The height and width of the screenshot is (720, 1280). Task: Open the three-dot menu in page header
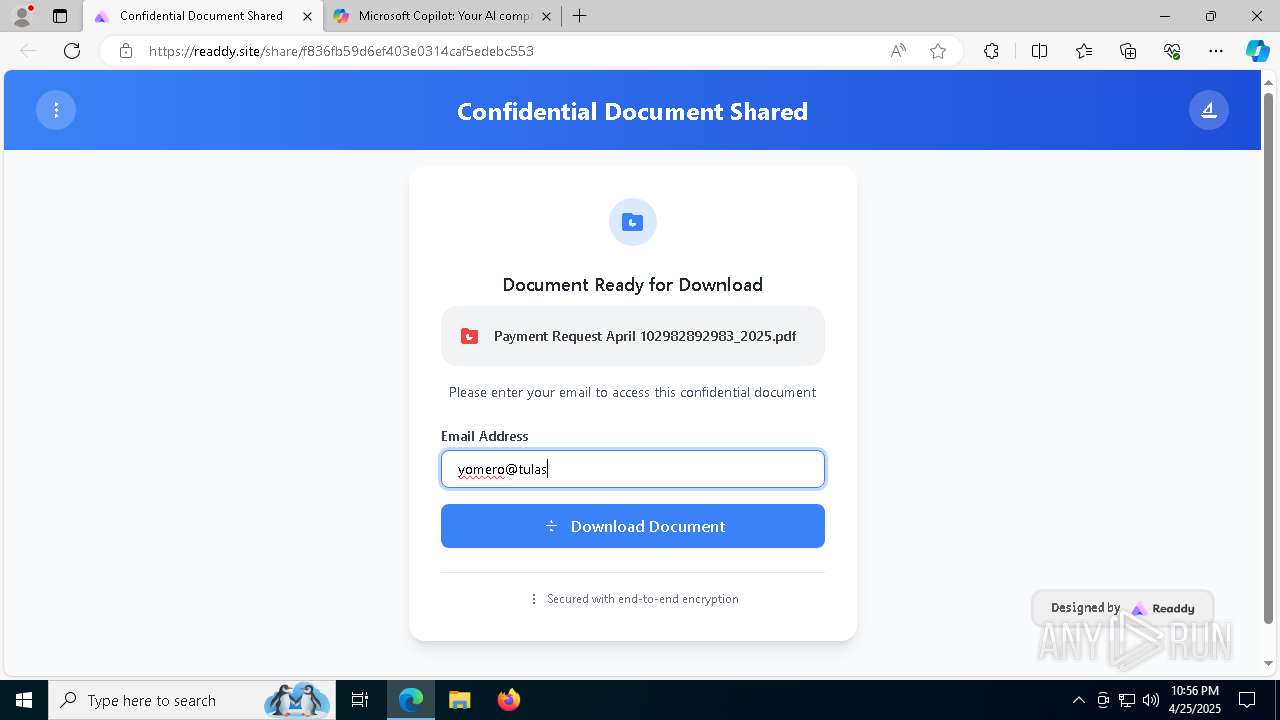point(56,110)
